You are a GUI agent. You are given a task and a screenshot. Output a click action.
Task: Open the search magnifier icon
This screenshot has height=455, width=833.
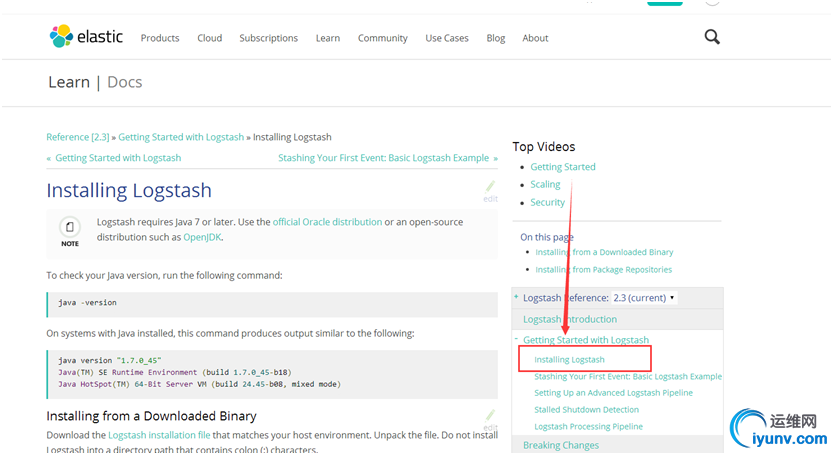pyautogui.click(x=712, y=37)
